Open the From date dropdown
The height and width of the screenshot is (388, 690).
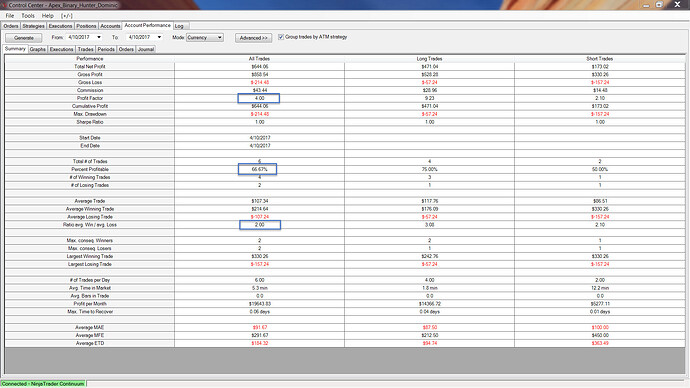pos(99,37)
